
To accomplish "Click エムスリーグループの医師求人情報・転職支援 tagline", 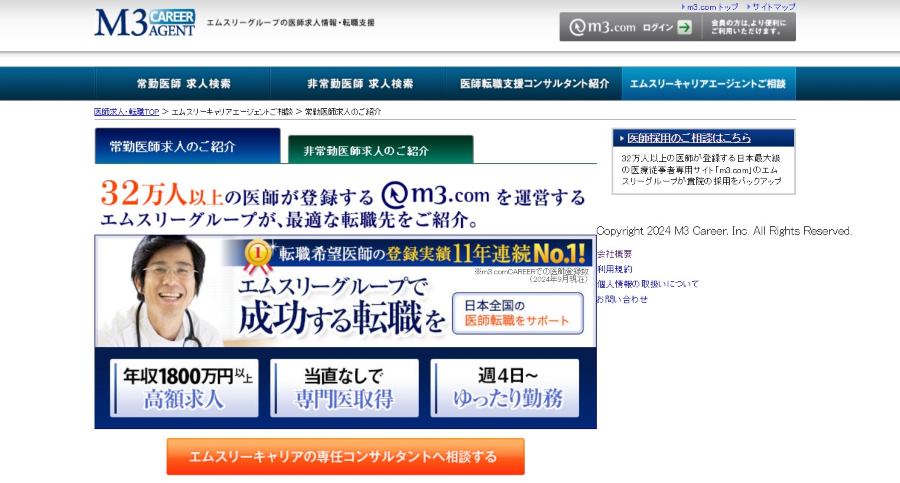I will 290,23.
